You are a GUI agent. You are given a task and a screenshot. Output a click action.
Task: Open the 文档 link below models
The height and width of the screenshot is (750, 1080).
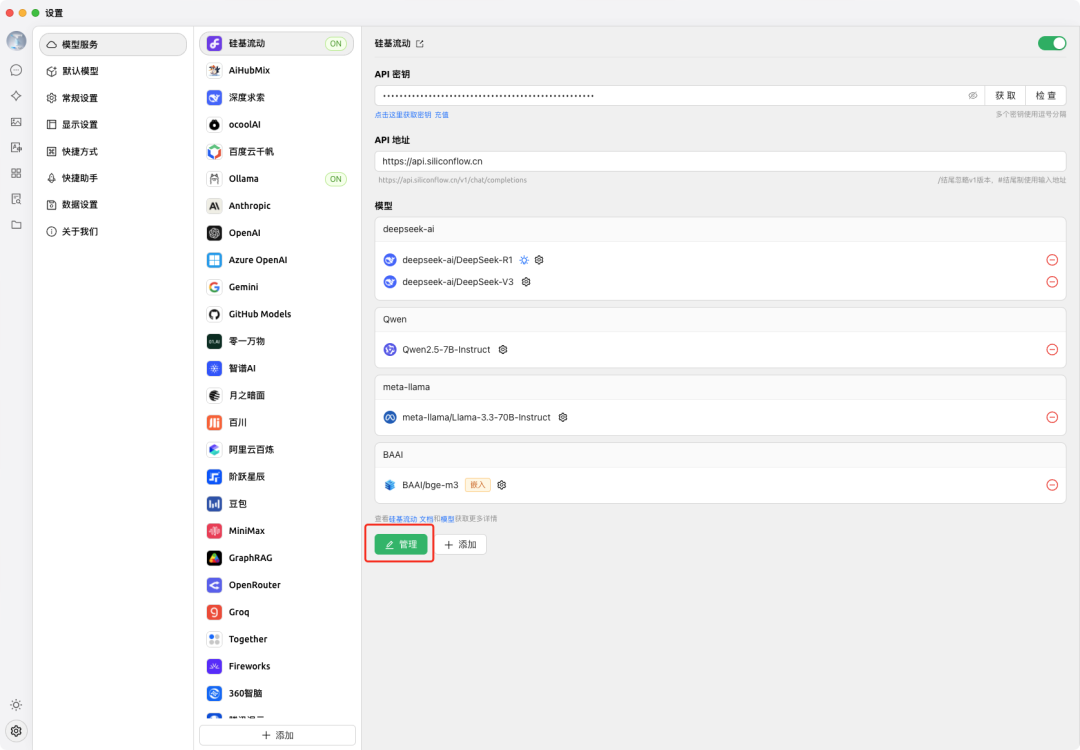[426, 519]
